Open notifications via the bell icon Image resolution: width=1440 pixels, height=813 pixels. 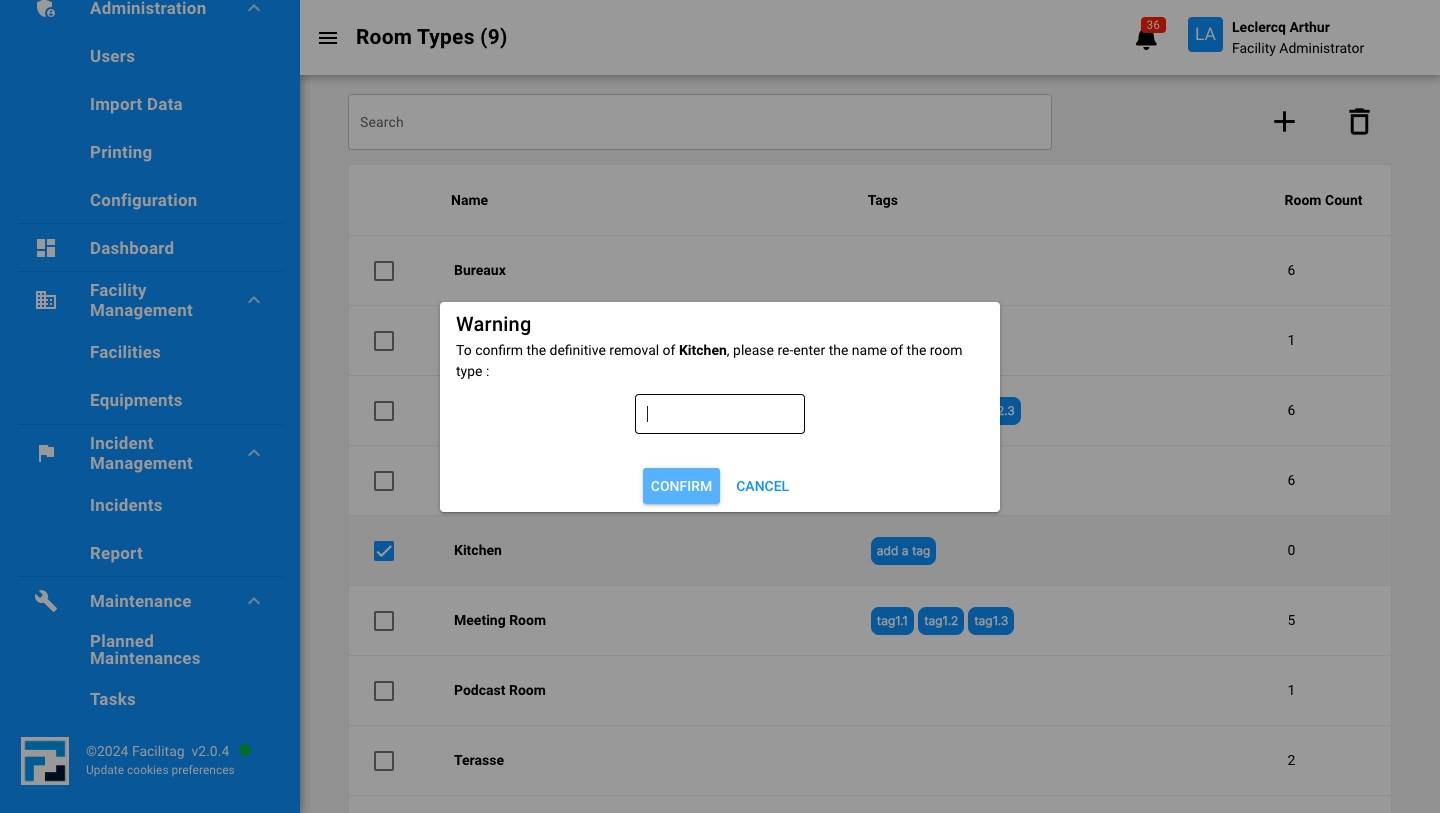click(x=1146, y=38)
